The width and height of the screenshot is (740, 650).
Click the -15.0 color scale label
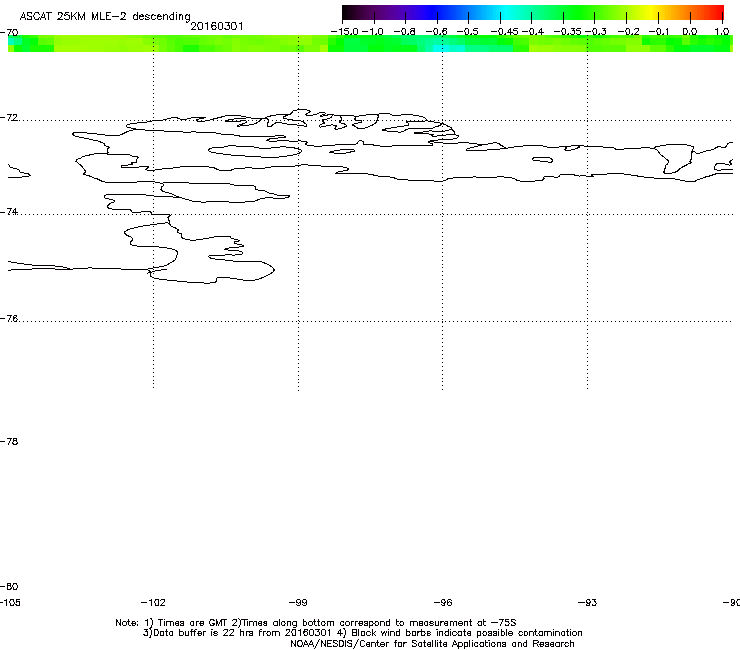coord(345,32)
